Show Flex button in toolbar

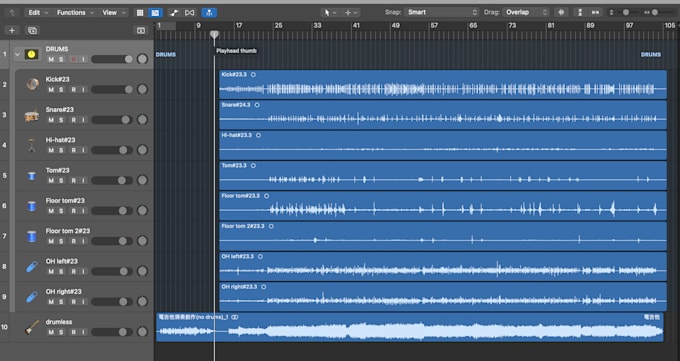pos(190,13)
